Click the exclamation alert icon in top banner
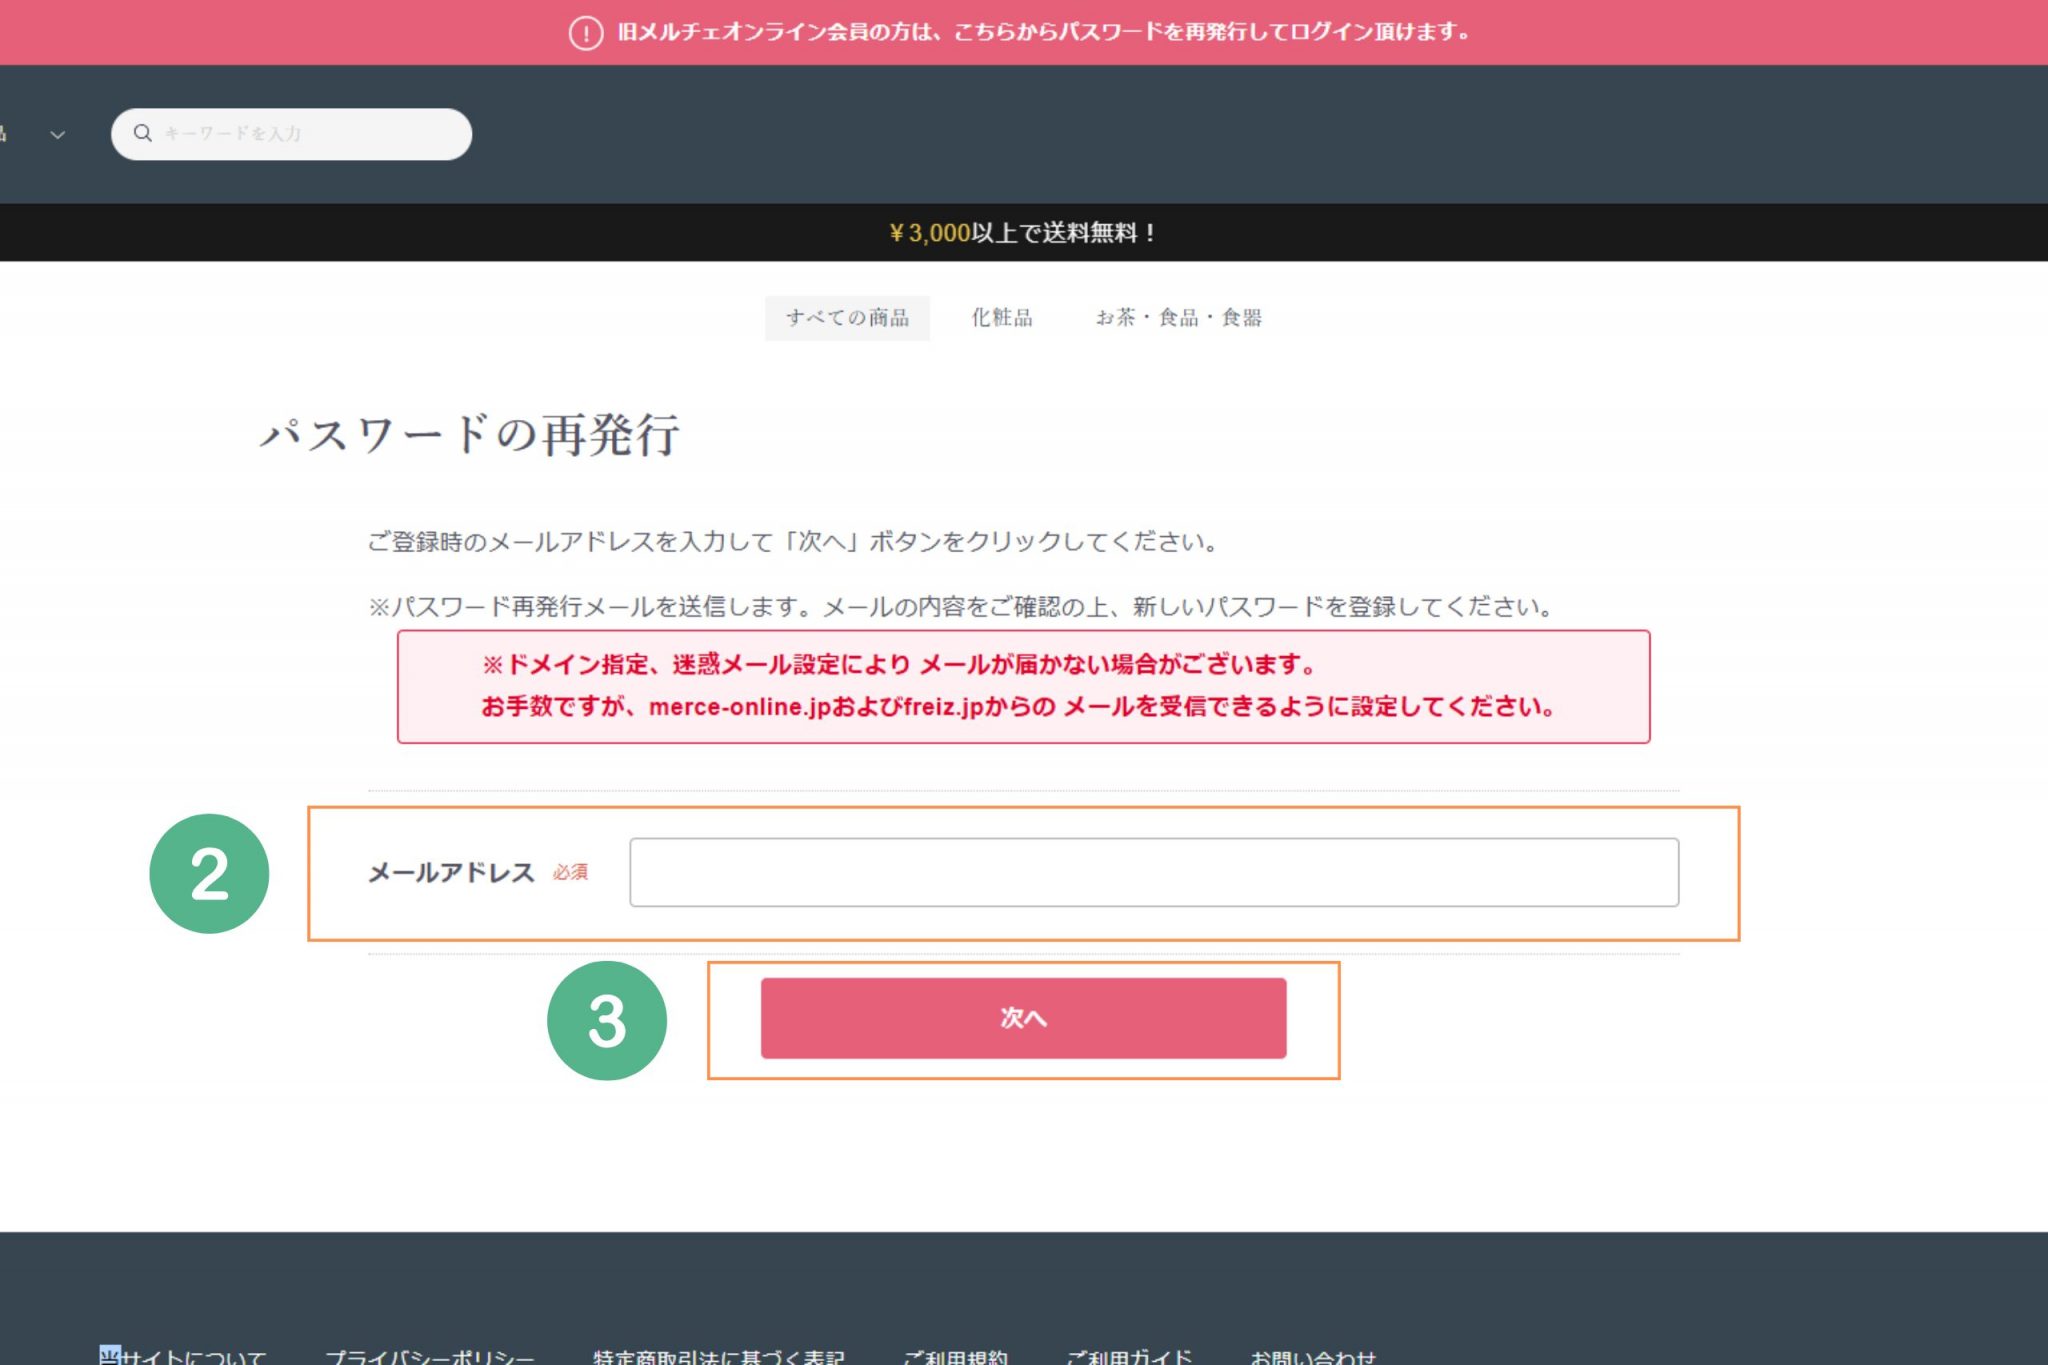The image size is (2048, 1365). click(586, 33)
